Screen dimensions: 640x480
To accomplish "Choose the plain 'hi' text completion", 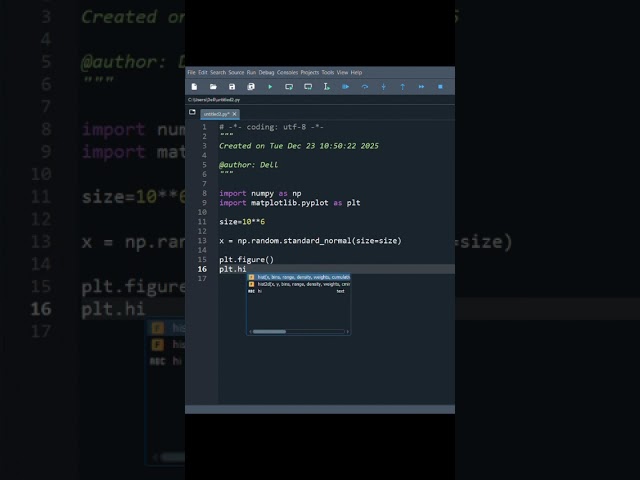I will click(299, 291).
